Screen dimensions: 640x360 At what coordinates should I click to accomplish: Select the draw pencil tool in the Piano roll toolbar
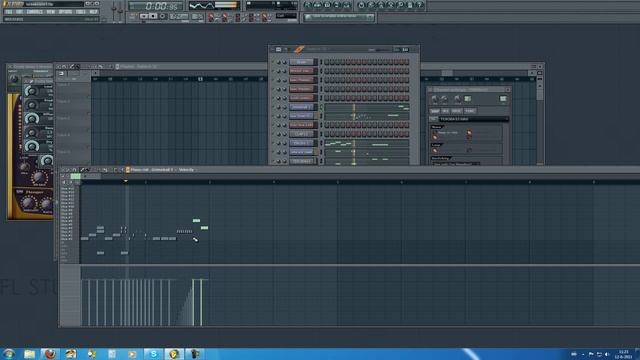point(82,170)
